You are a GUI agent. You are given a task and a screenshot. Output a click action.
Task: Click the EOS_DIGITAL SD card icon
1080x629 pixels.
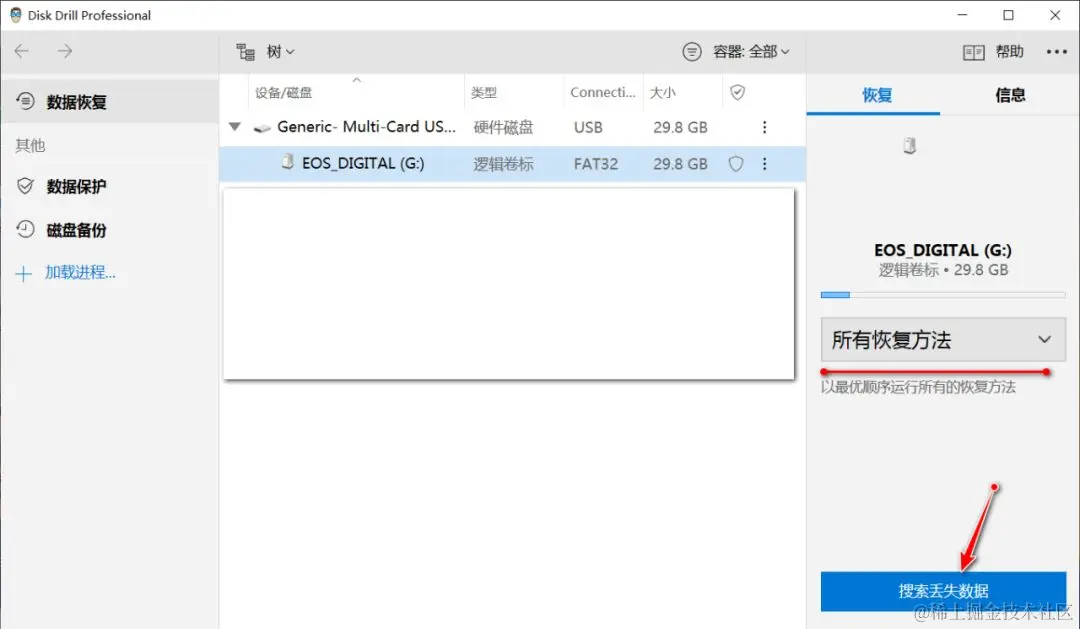288,162
